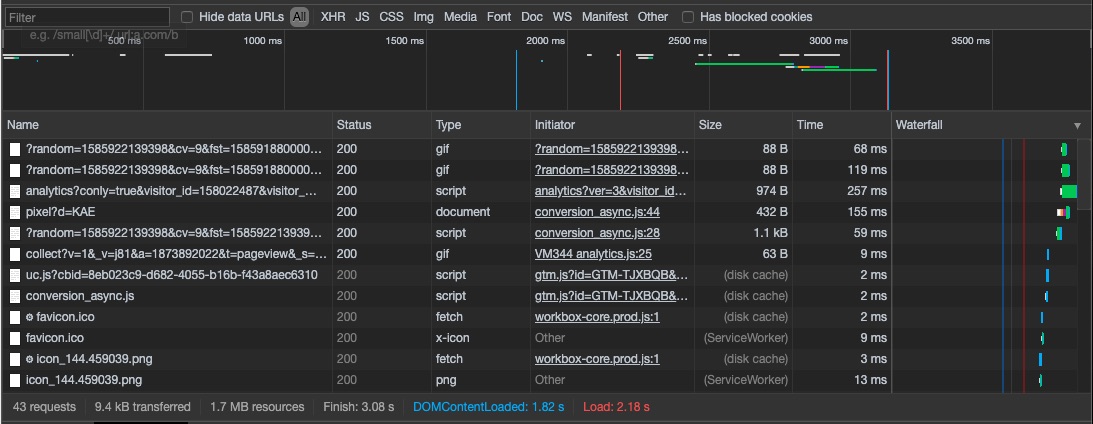This screenshot has height=424, width=1093.
Task: Click the file icon beside the analytics?conly request
Action: pyautogui.click(x=15, y=191)
